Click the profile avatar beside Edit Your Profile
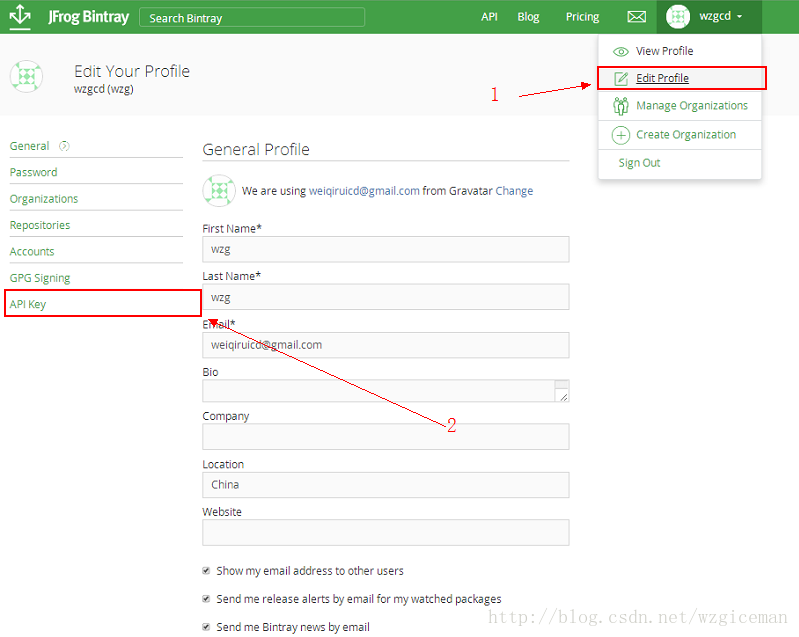 [x=26, y=76]
